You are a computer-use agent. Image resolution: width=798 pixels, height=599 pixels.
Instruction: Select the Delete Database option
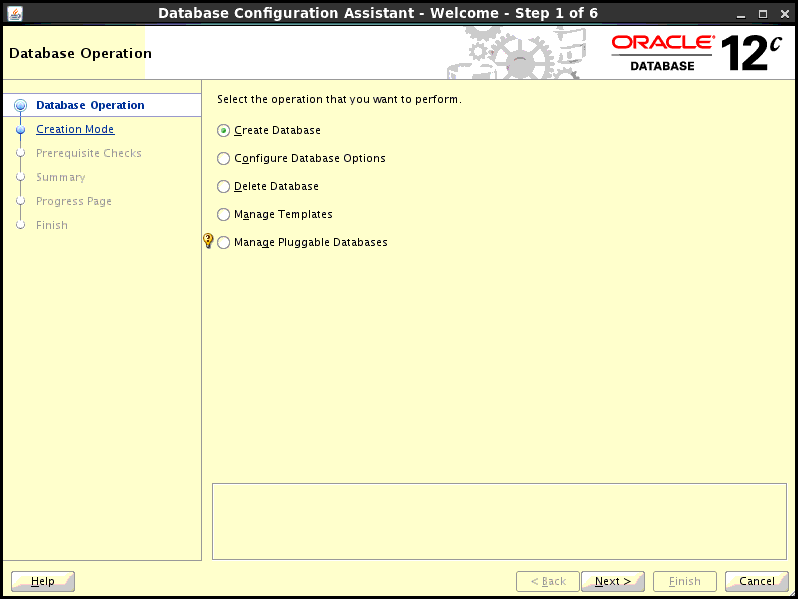223,187
